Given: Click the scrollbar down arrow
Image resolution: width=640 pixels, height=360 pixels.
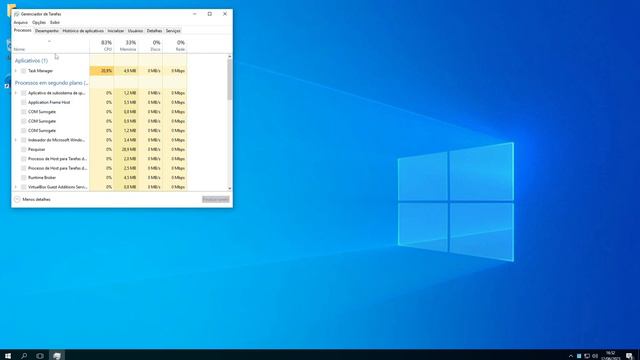Looking at the screenshot, I should coord(229,188).
